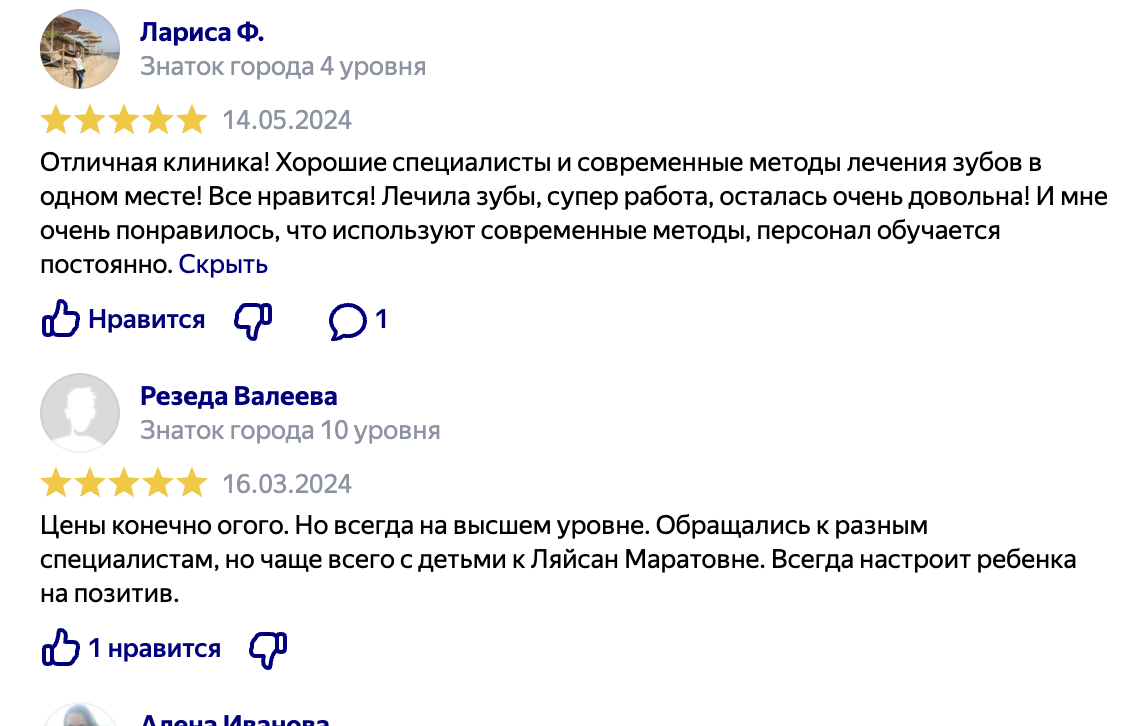This screenshot has height=726, width=1138.
Task: Click partially visible avatar at the bottom
Action: 80,714
